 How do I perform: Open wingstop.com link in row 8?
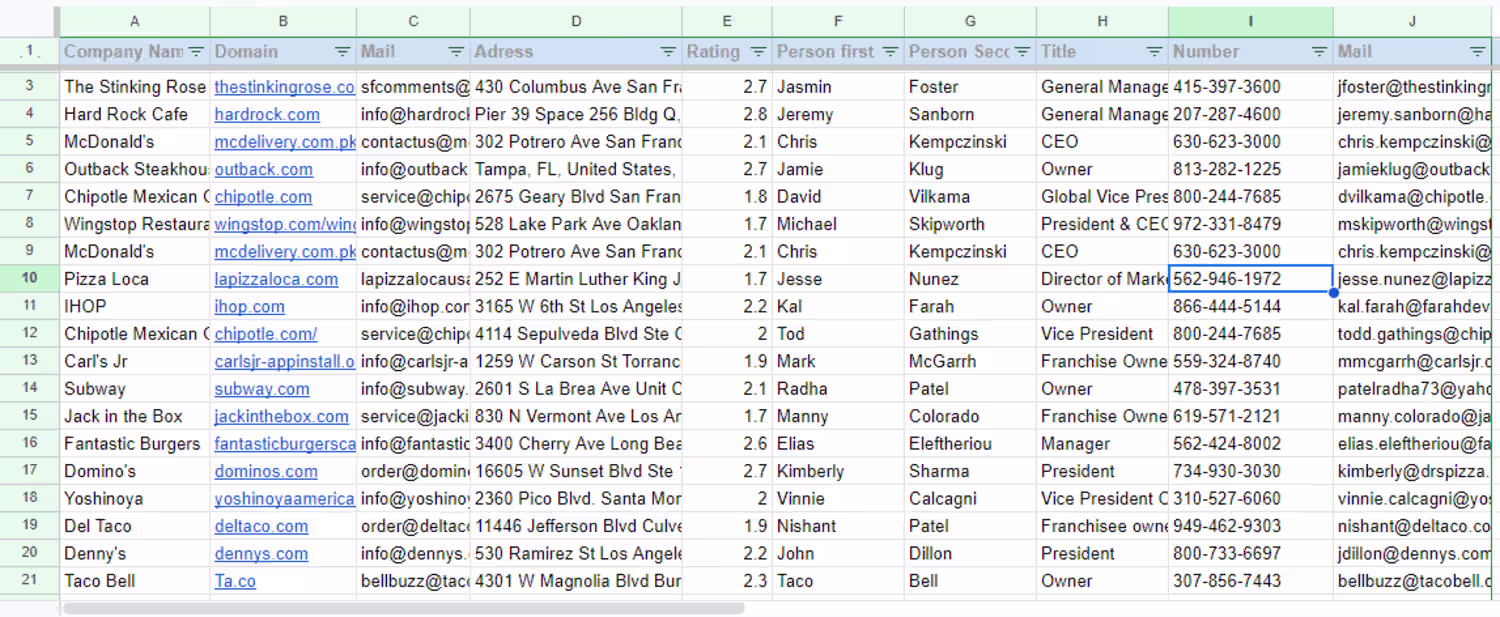284,224
